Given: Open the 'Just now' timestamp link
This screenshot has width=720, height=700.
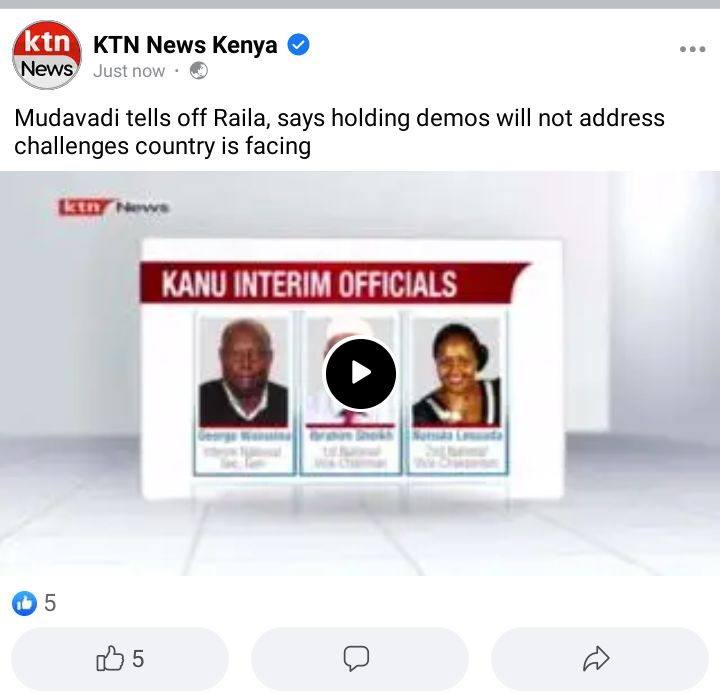Looking at the screenshot, I should pyautogui.click(x=129, y=71).
